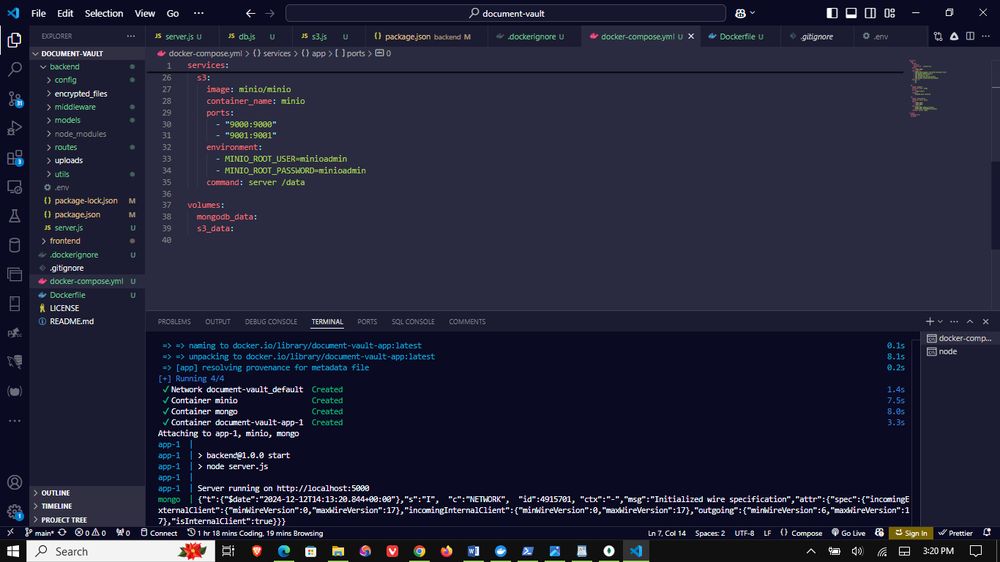The width and height of the screenshot is (1000, 562).
Task: Open the Accounts icon in activity bar
Action: pyautogui.click(x=15, y=483)
